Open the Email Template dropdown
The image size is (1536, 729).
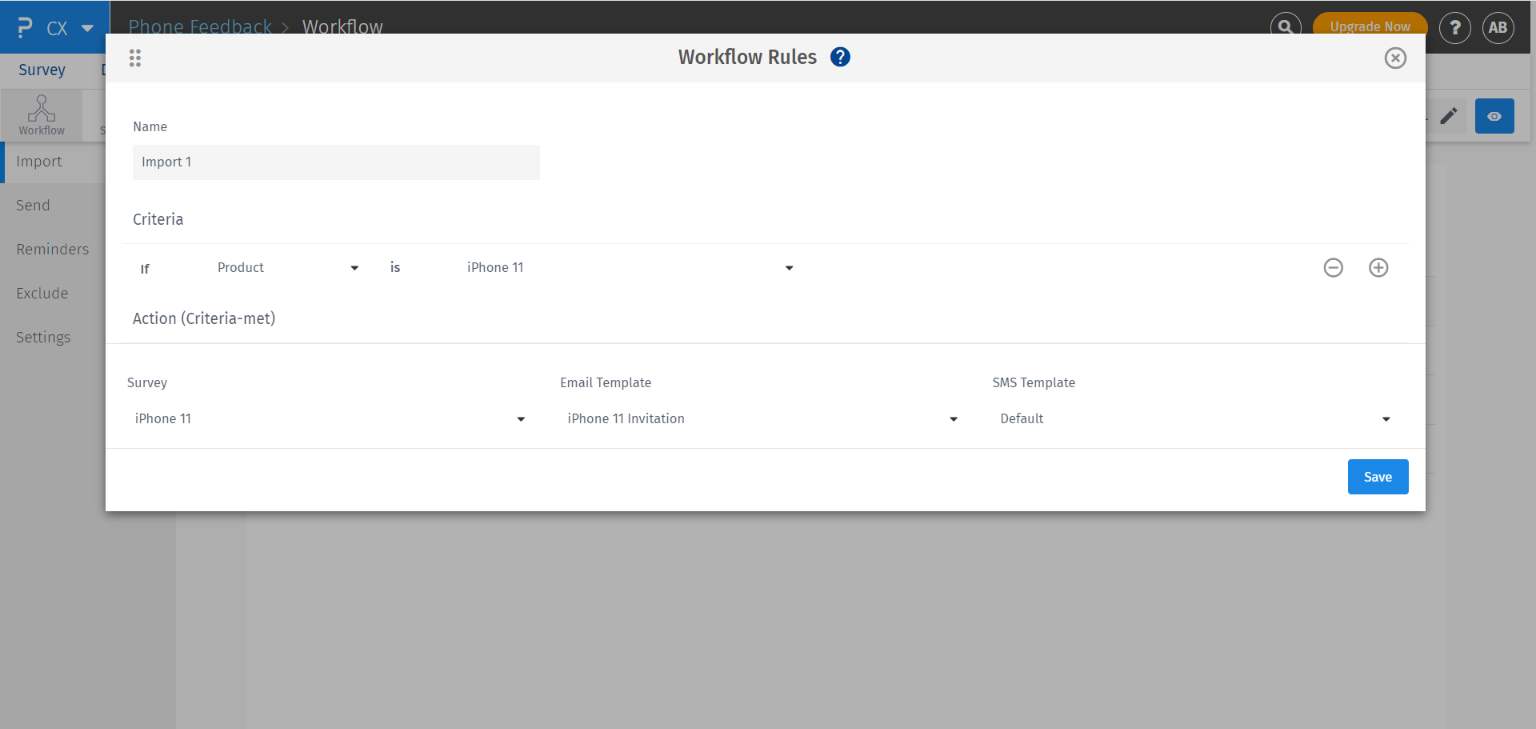tap(763, 419)
